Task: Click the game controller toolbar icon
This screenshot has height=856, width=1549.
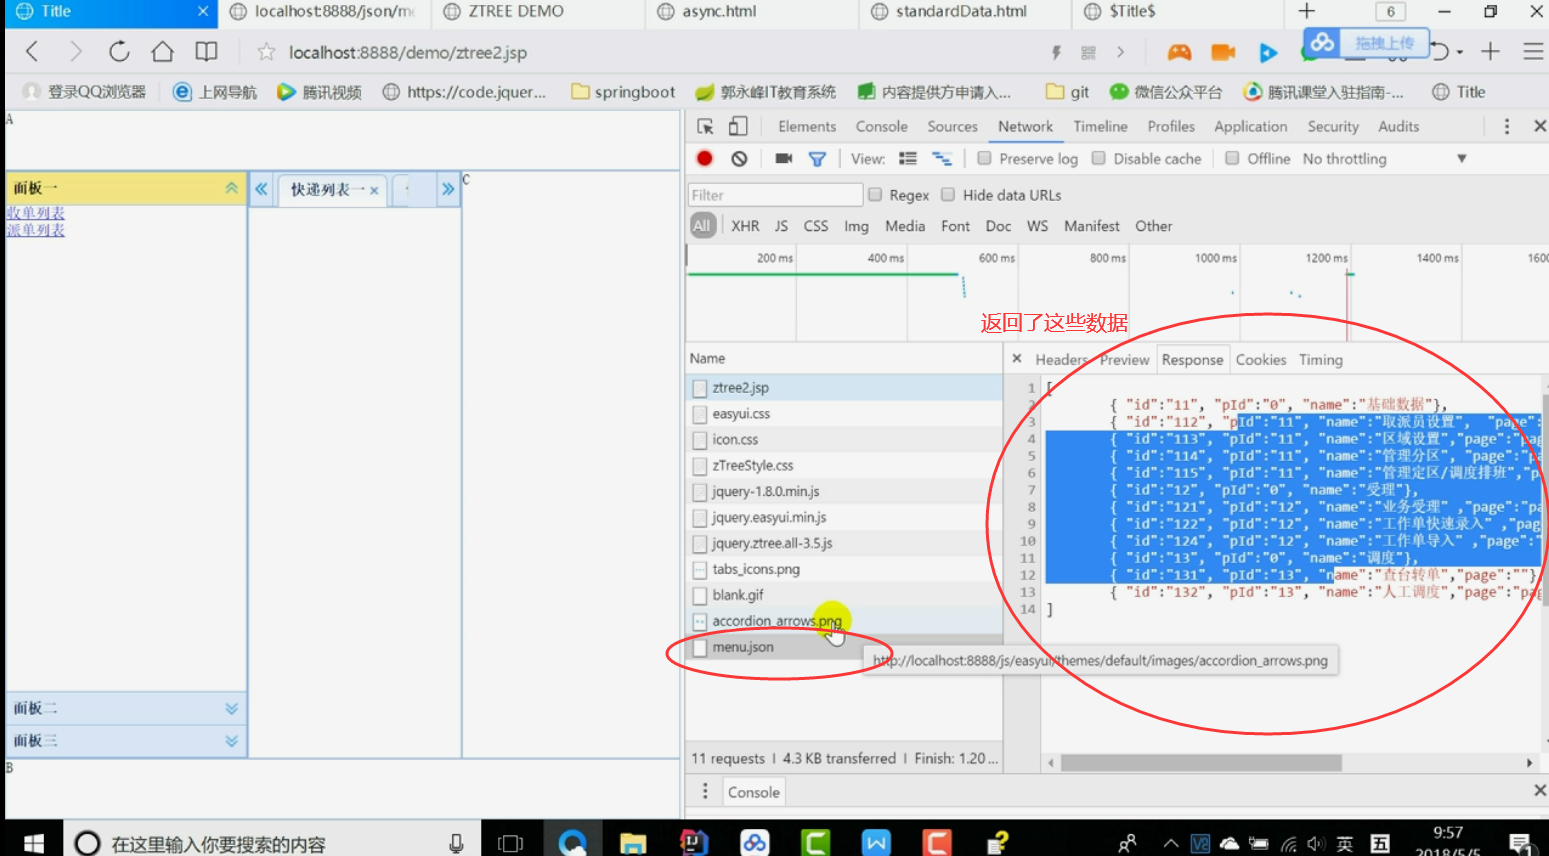Action: click(x=1180, y=52)
